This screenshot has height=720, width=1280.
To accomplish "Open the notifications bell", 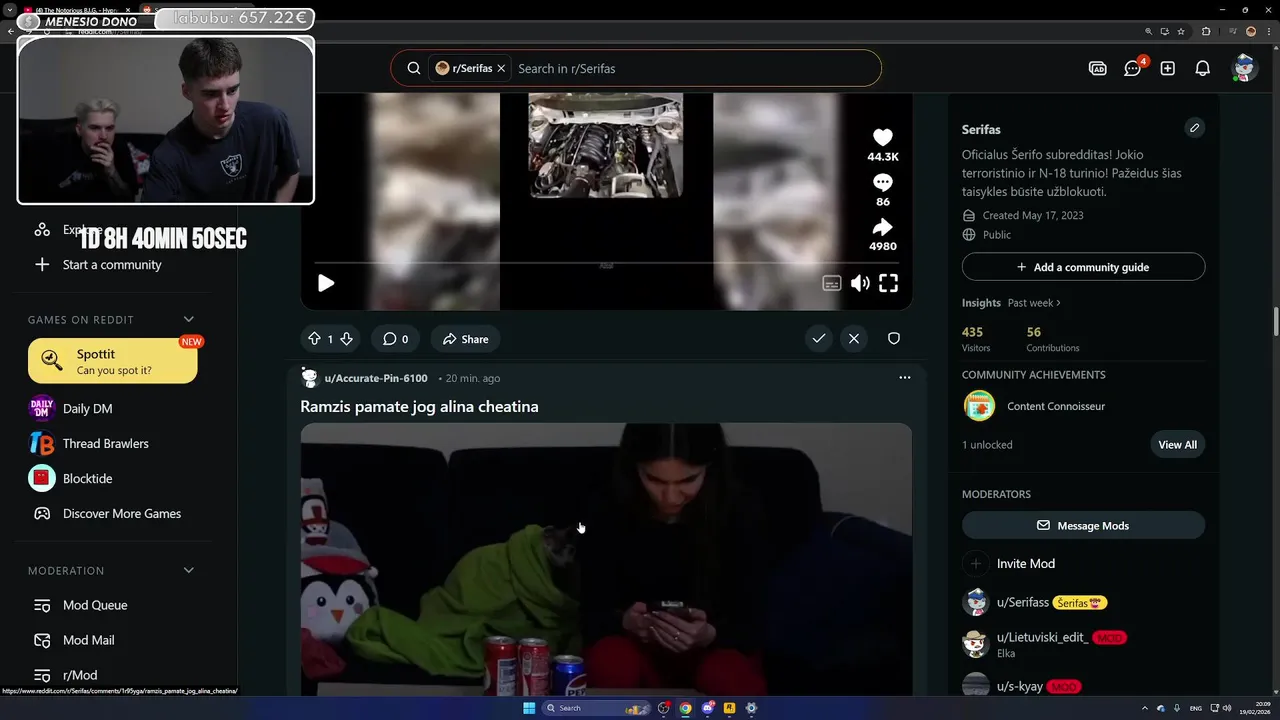I will pos(1203,68).
